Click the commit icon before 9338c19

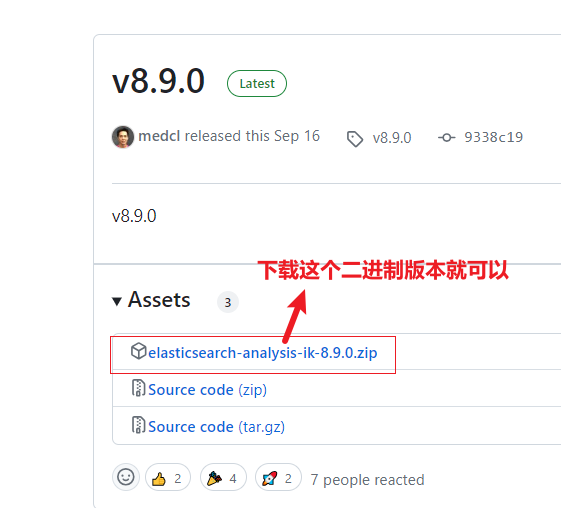point(446,137)
